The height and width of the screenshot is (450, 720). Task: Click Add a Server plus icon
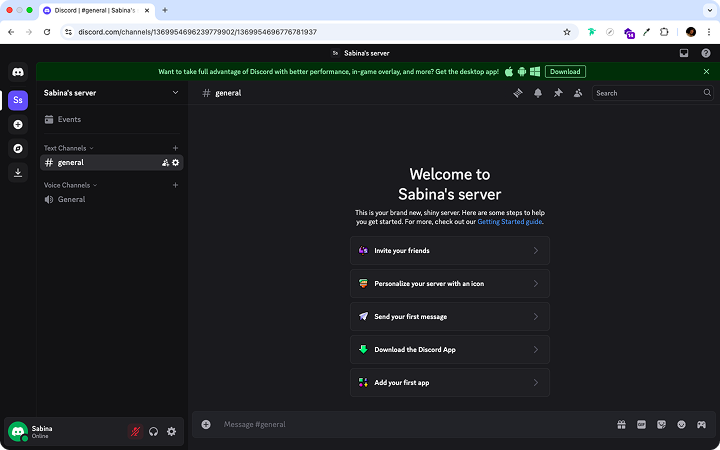coord(18,124)
